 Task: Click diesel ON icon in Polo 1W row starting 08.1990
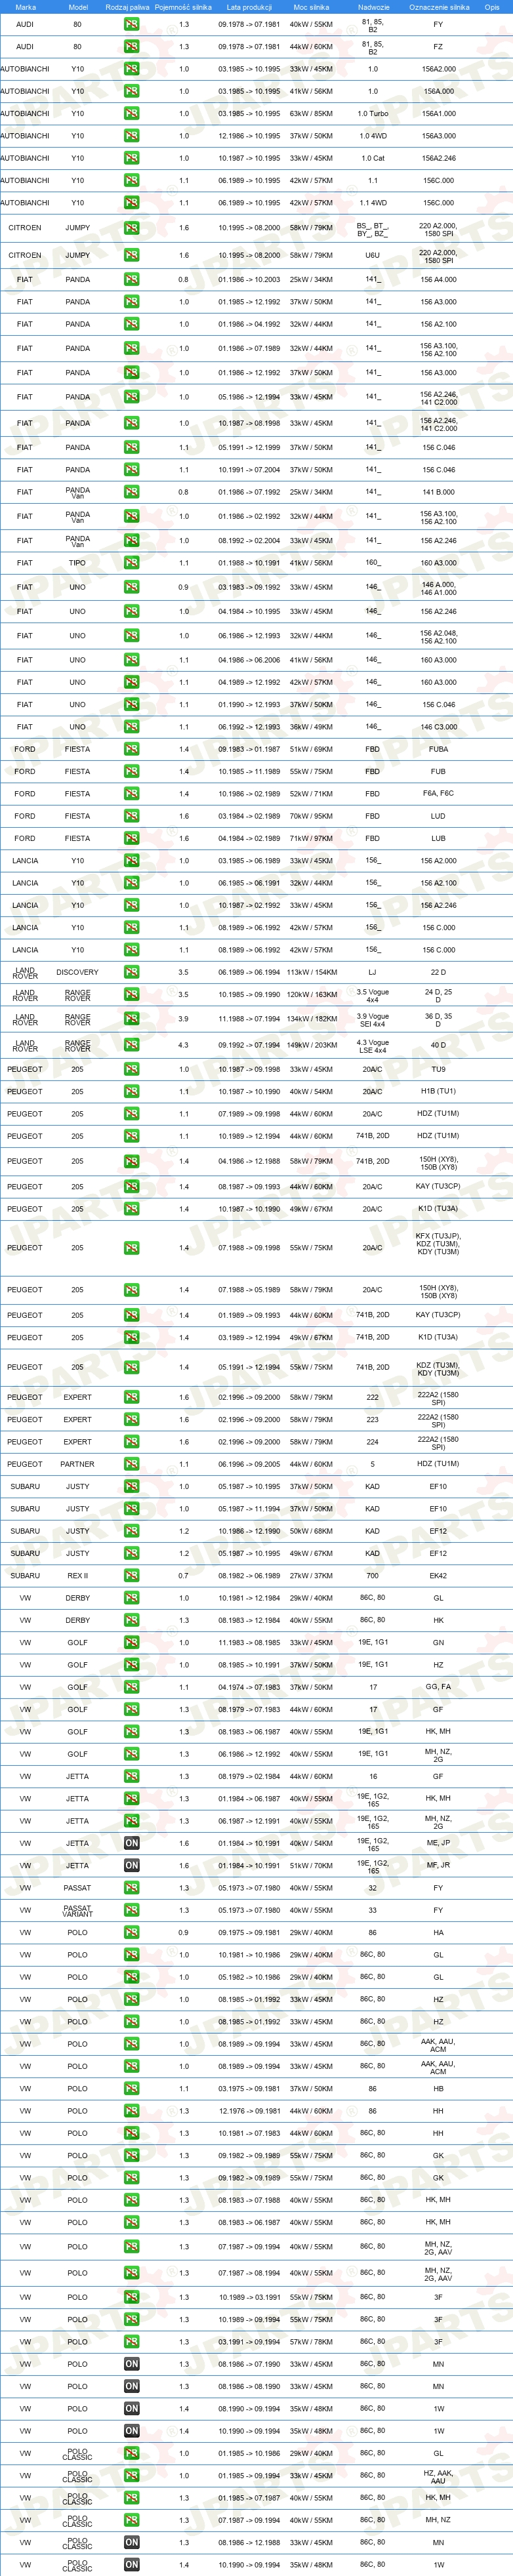131,2409
